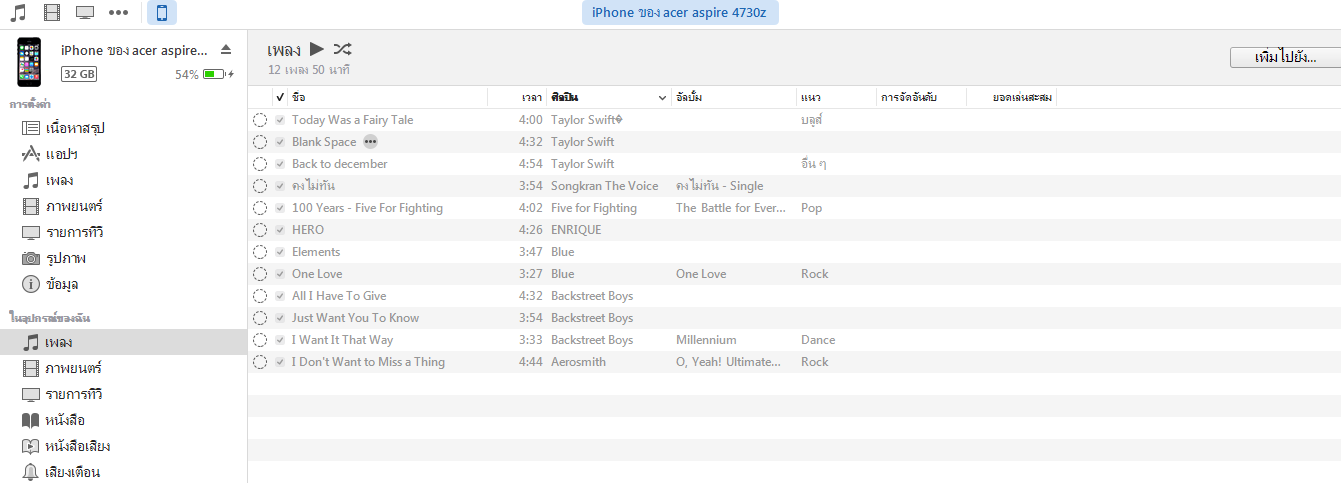The image size is (1341, 483).
Task: Uncheck the Today Was a Fairy Tale checkbox
Action: pos(281,120)
